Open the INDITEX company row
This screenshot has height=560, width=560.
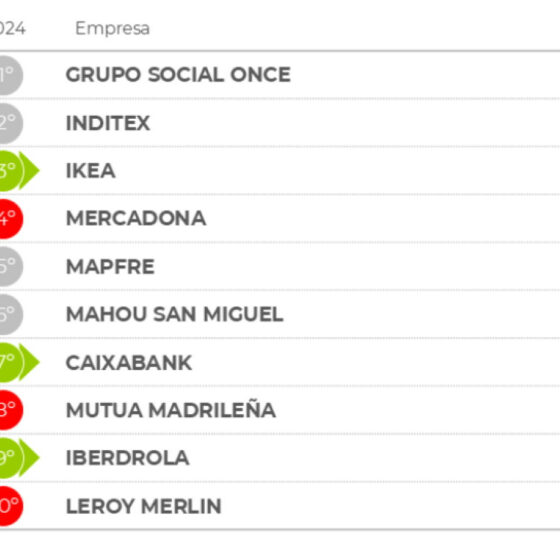point(108,123)
